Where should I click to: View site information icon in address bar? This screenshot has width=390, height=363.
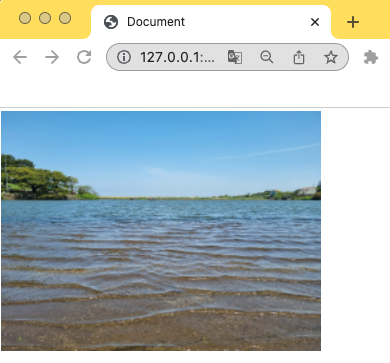tap(124, 57)
